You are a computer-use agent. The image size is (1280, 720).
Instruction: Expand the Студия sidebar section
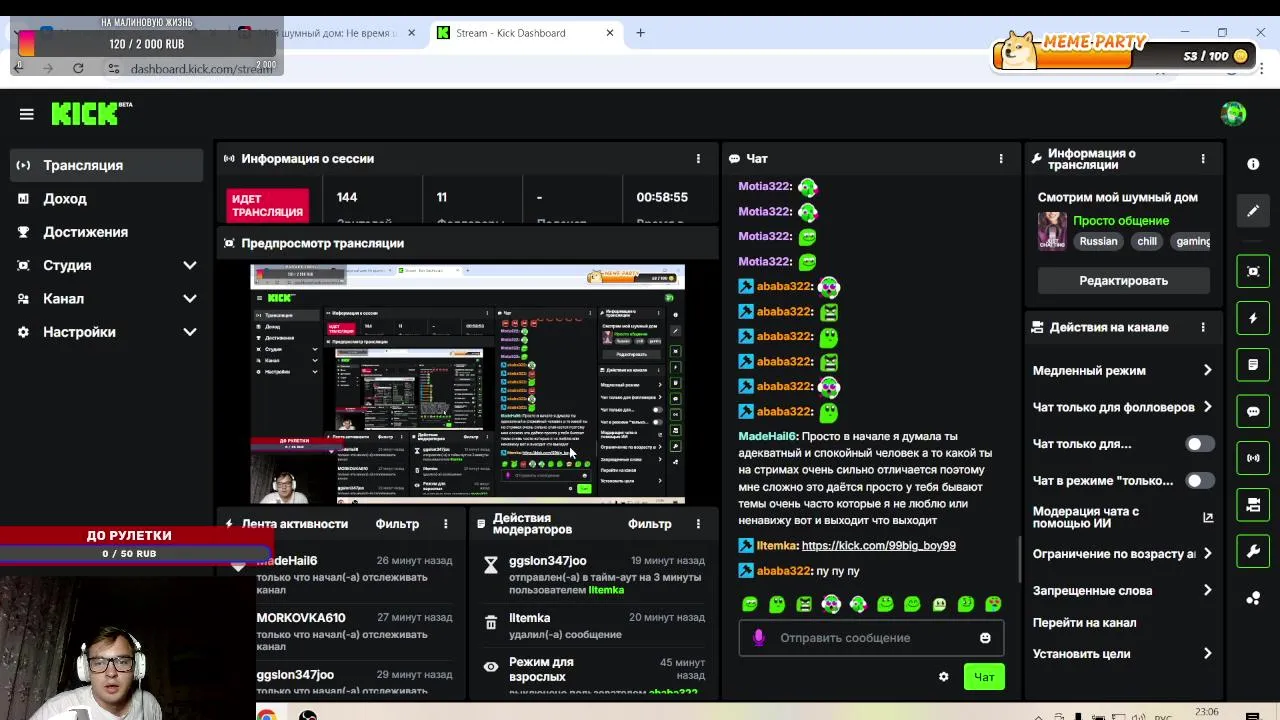click(x=108, y=265)
